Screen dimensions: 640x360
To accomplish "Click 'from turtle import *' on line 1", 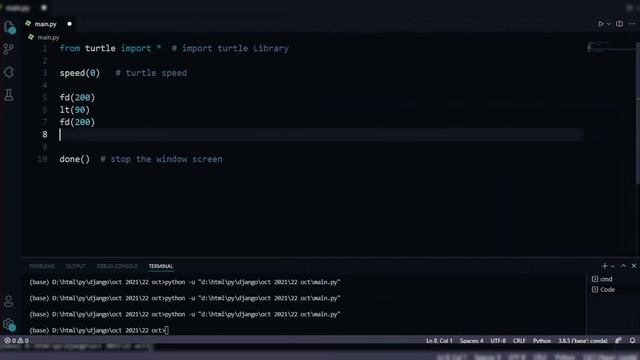I will coord(110,49).
